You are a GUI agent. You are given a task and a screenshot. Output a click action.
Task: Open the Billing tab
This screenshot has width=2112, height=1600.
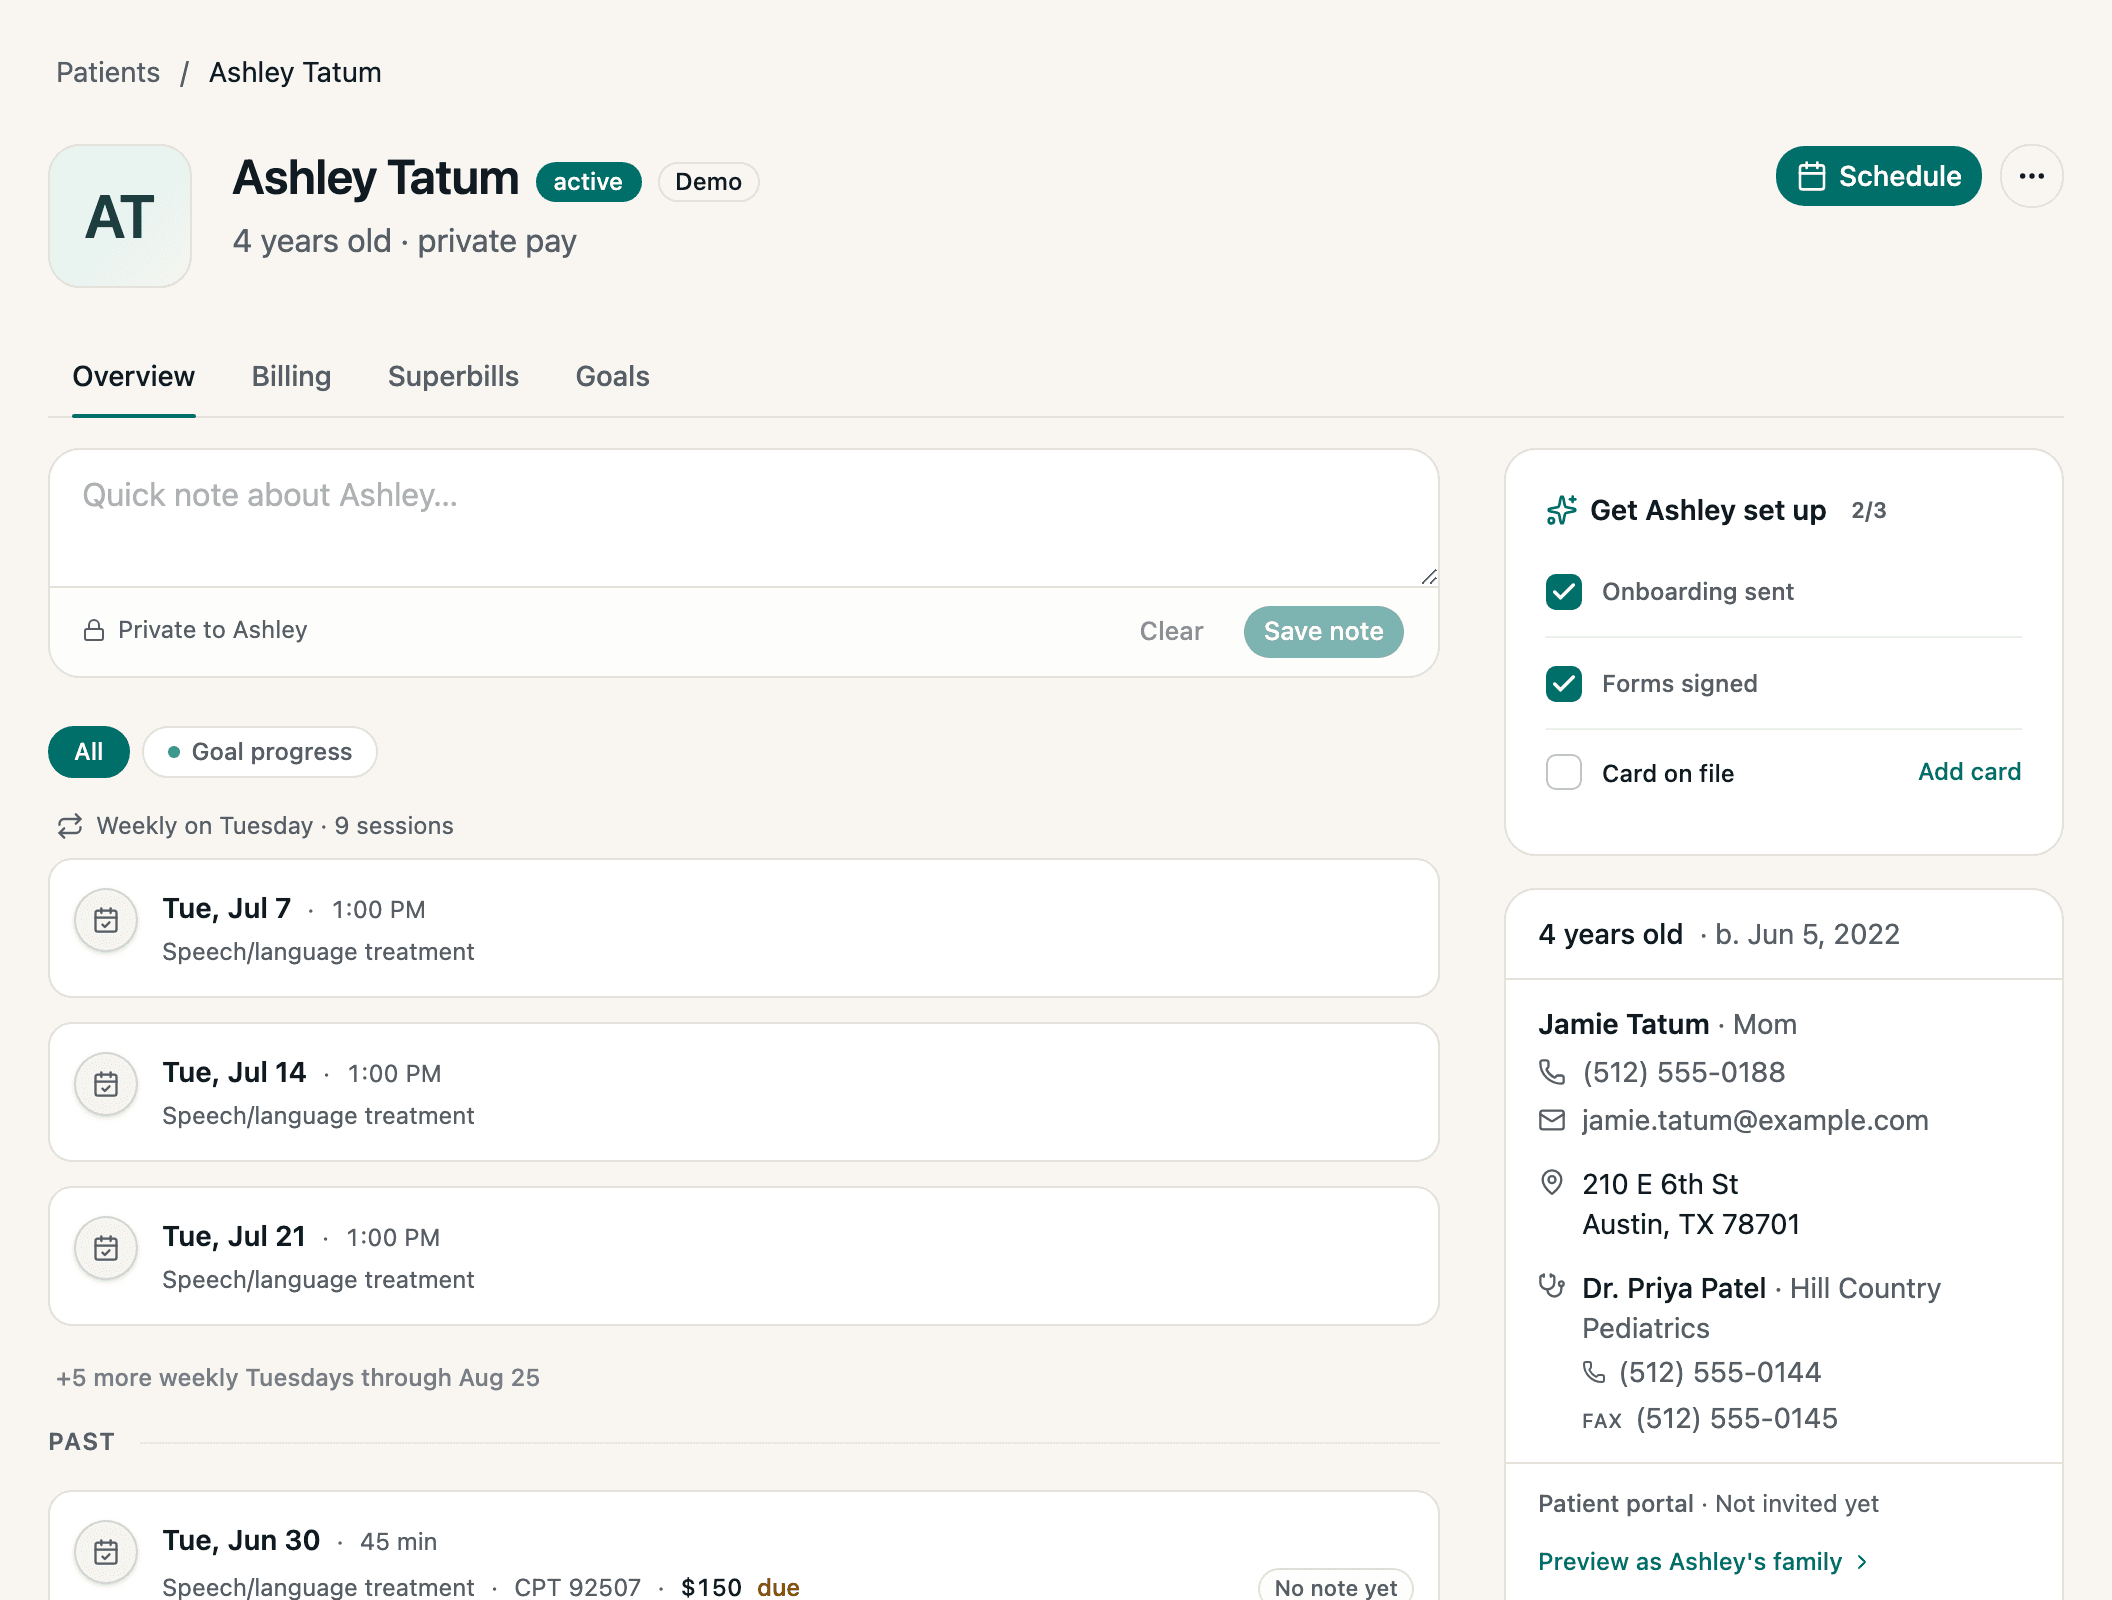291,377
